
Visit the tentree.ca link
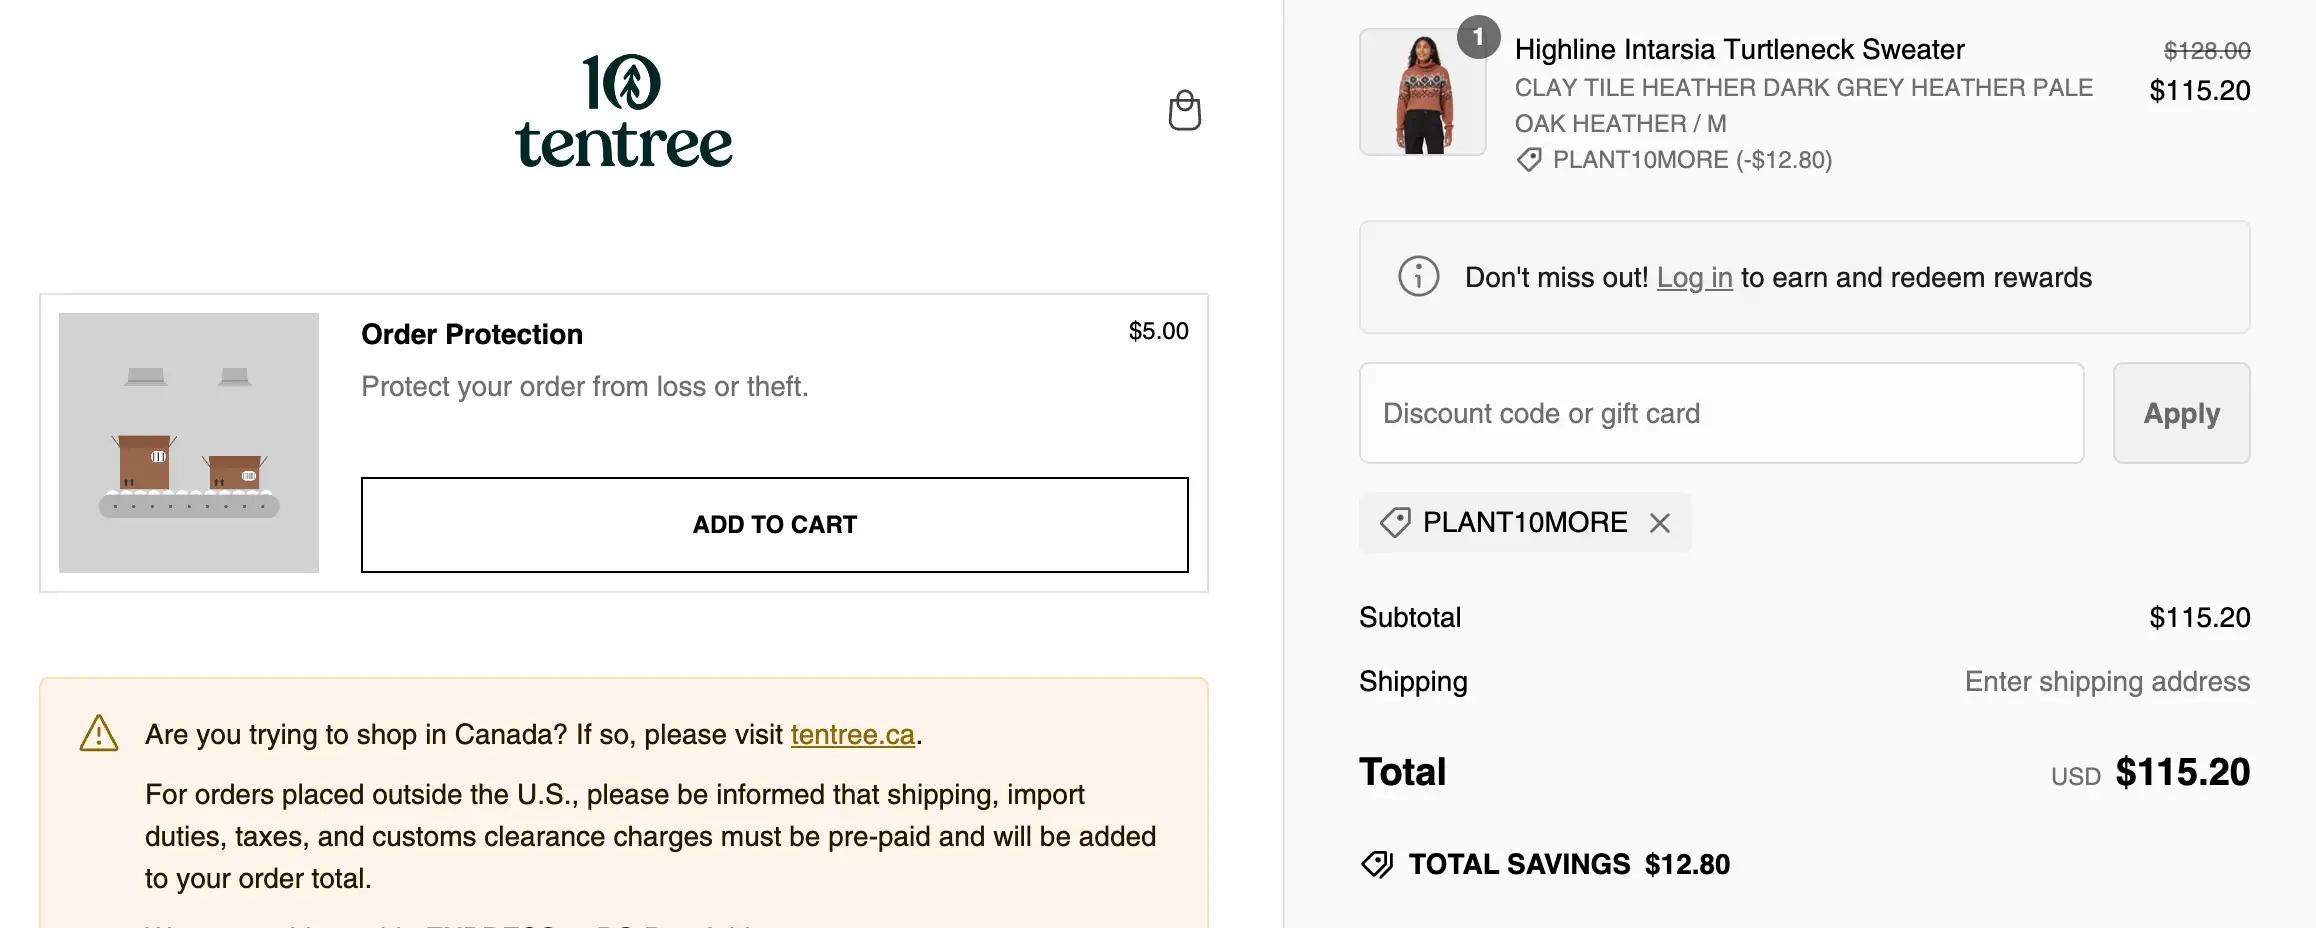pyautogui.click(x=852, y=735)
